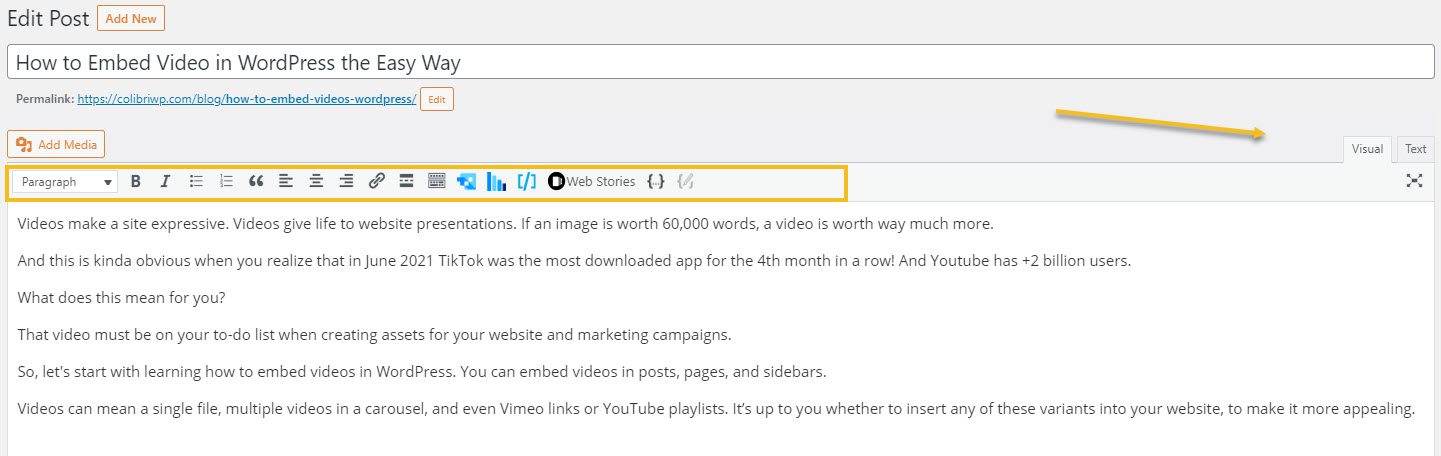Viewport: 1441px width, 456px height.
Task: Insert or edit link
Action: 376,181
